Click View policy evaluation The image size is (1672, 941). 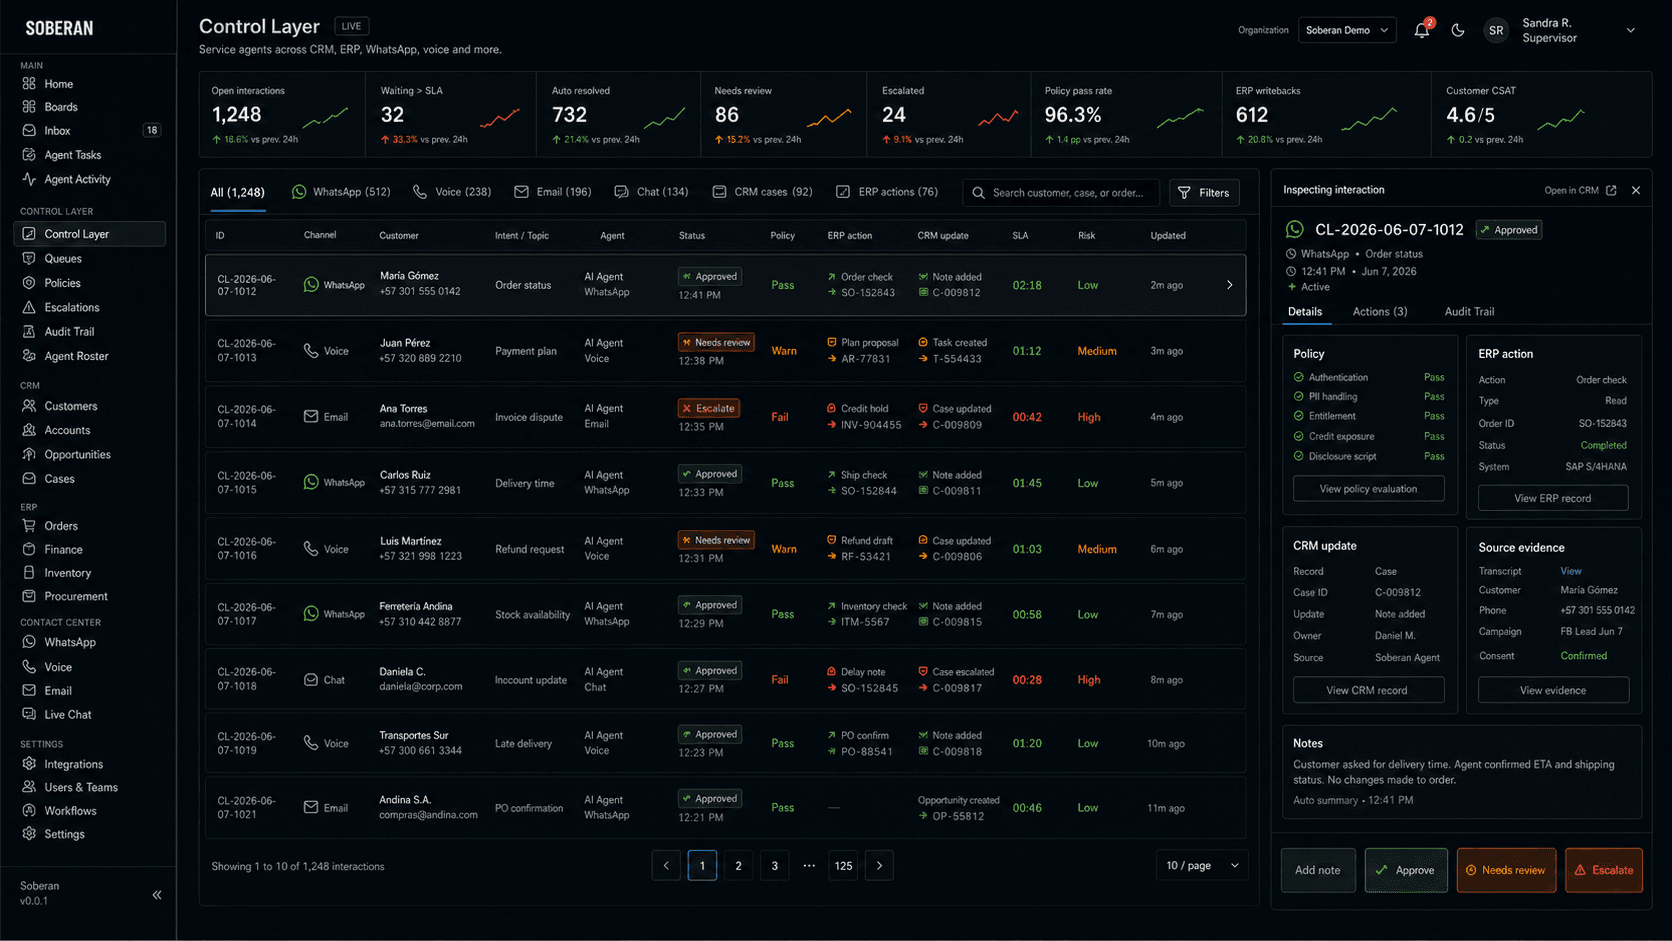point(1368,489)
